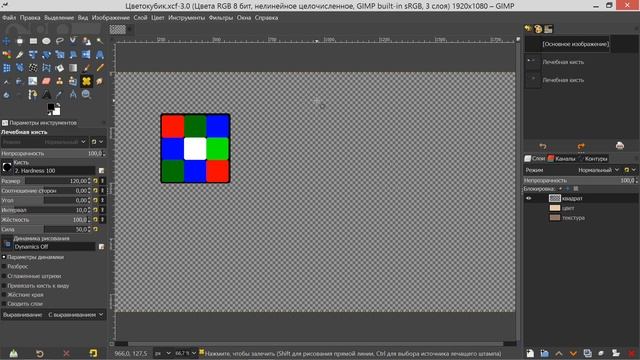Select the Eraser tool
The width and height of the screenshot is (640, 360).
(46, 81)
